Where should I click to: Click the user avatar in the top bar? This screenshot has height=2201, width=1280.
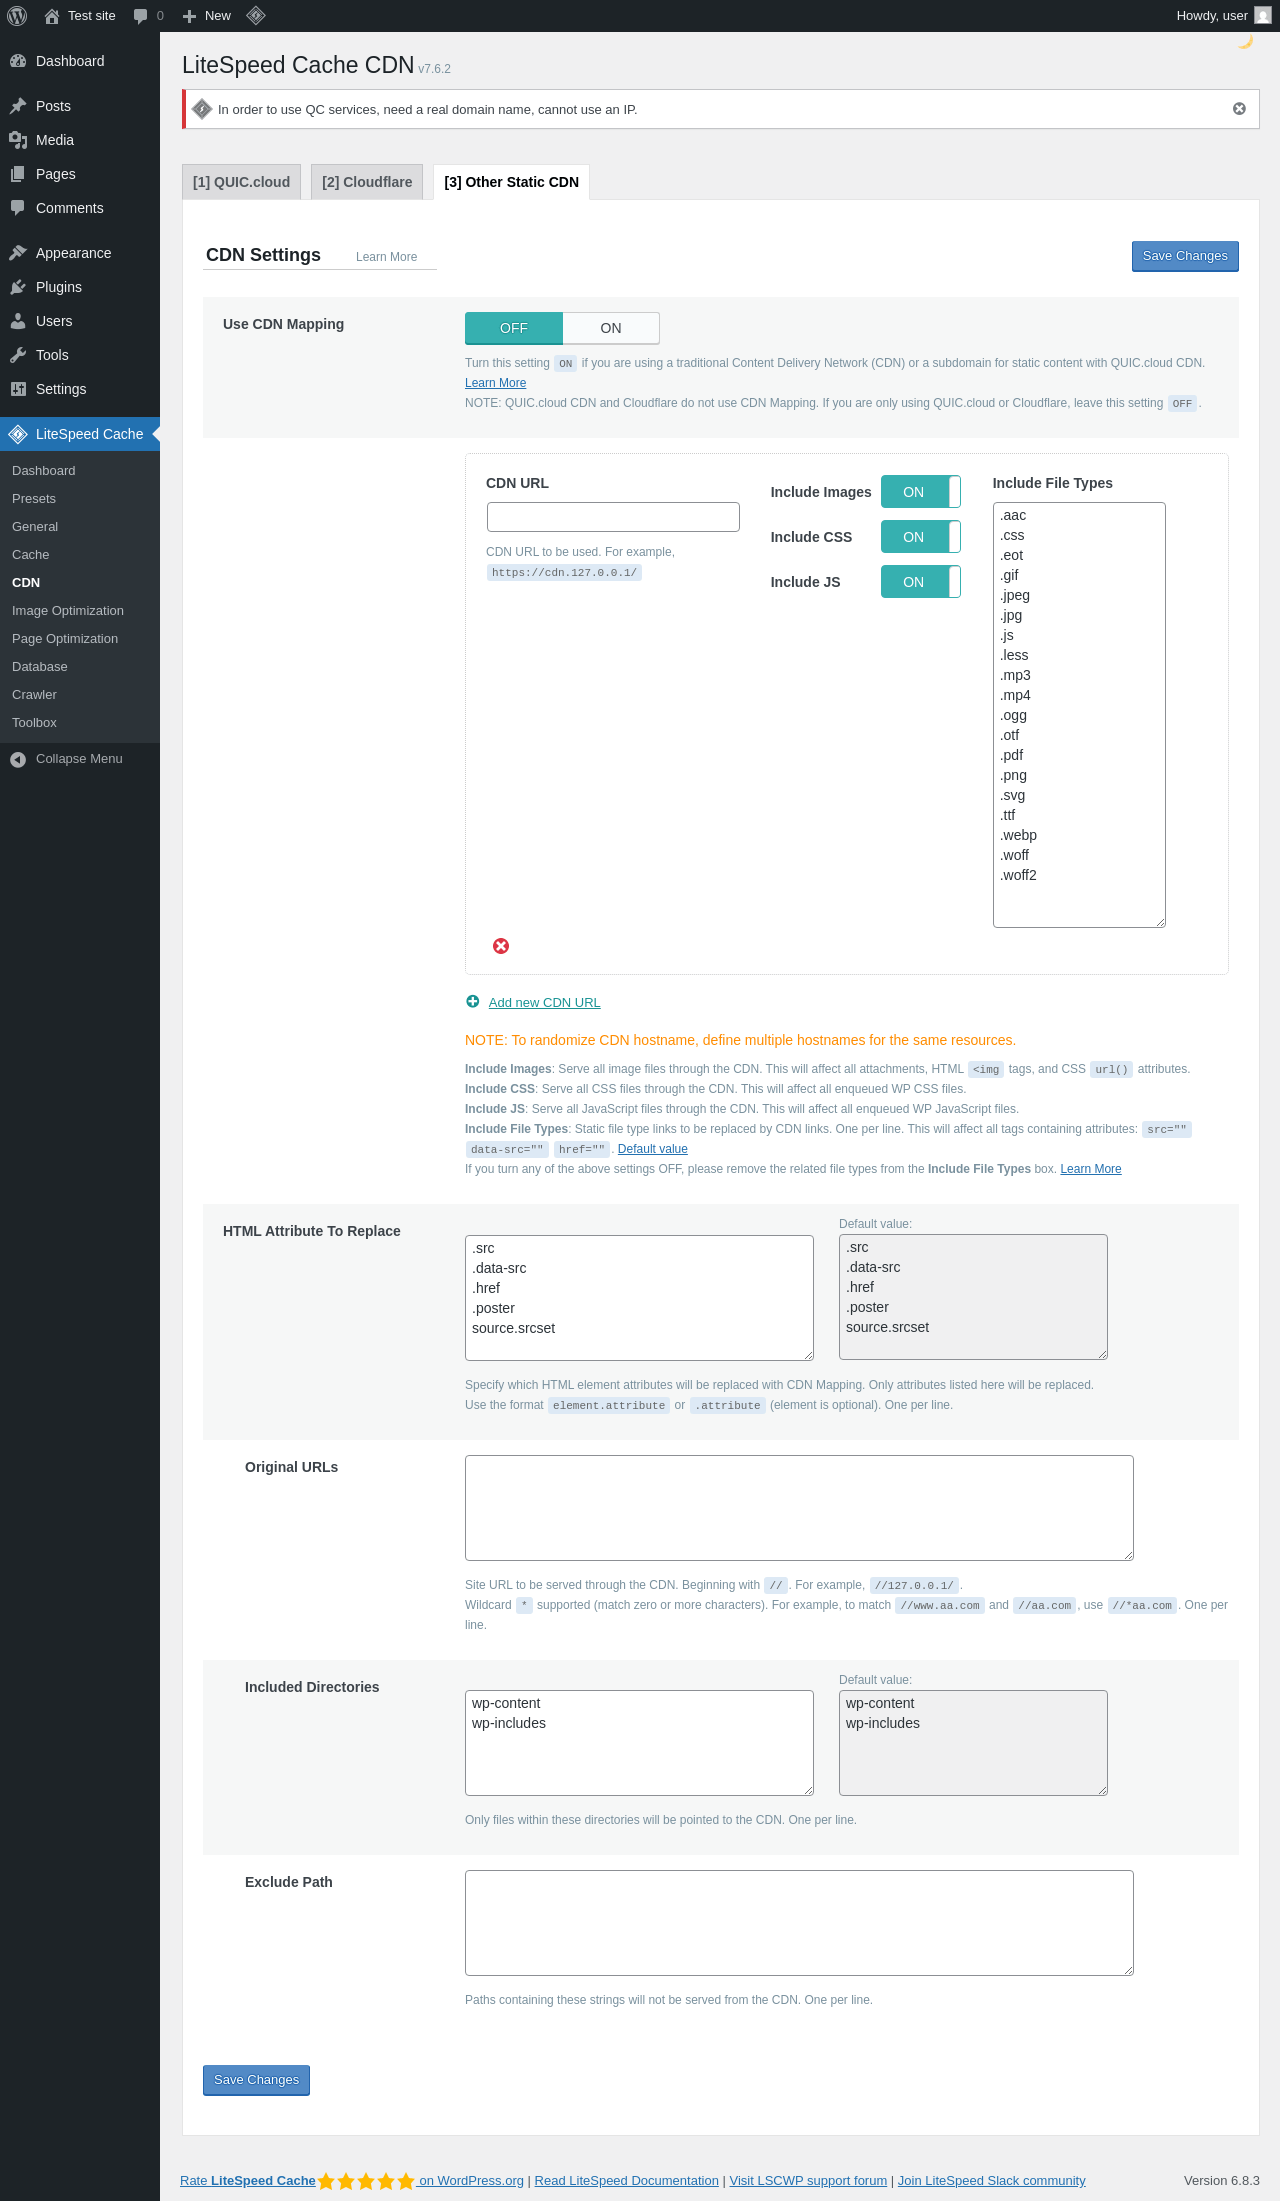click(1263, 16)
